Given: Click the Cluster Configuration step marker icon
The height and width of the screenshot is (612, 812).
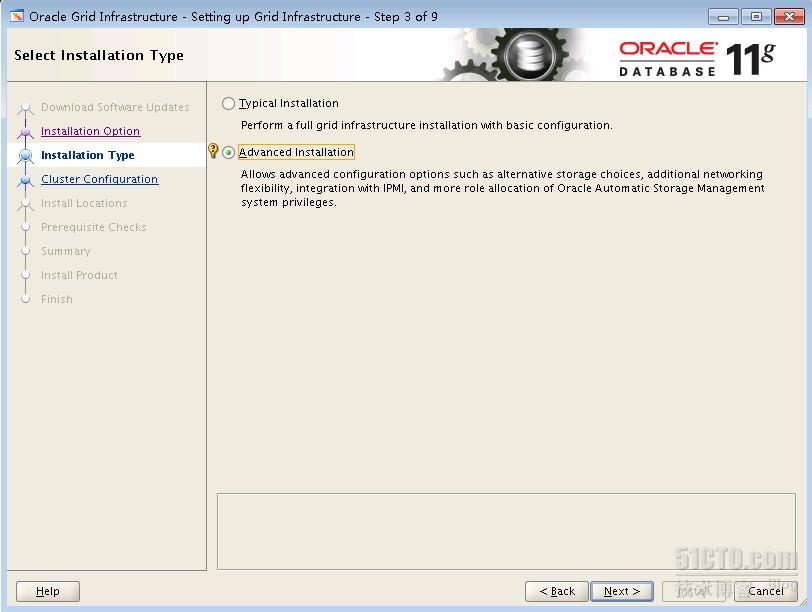Looking at the screenshot, I should click(x=25, y=180).
